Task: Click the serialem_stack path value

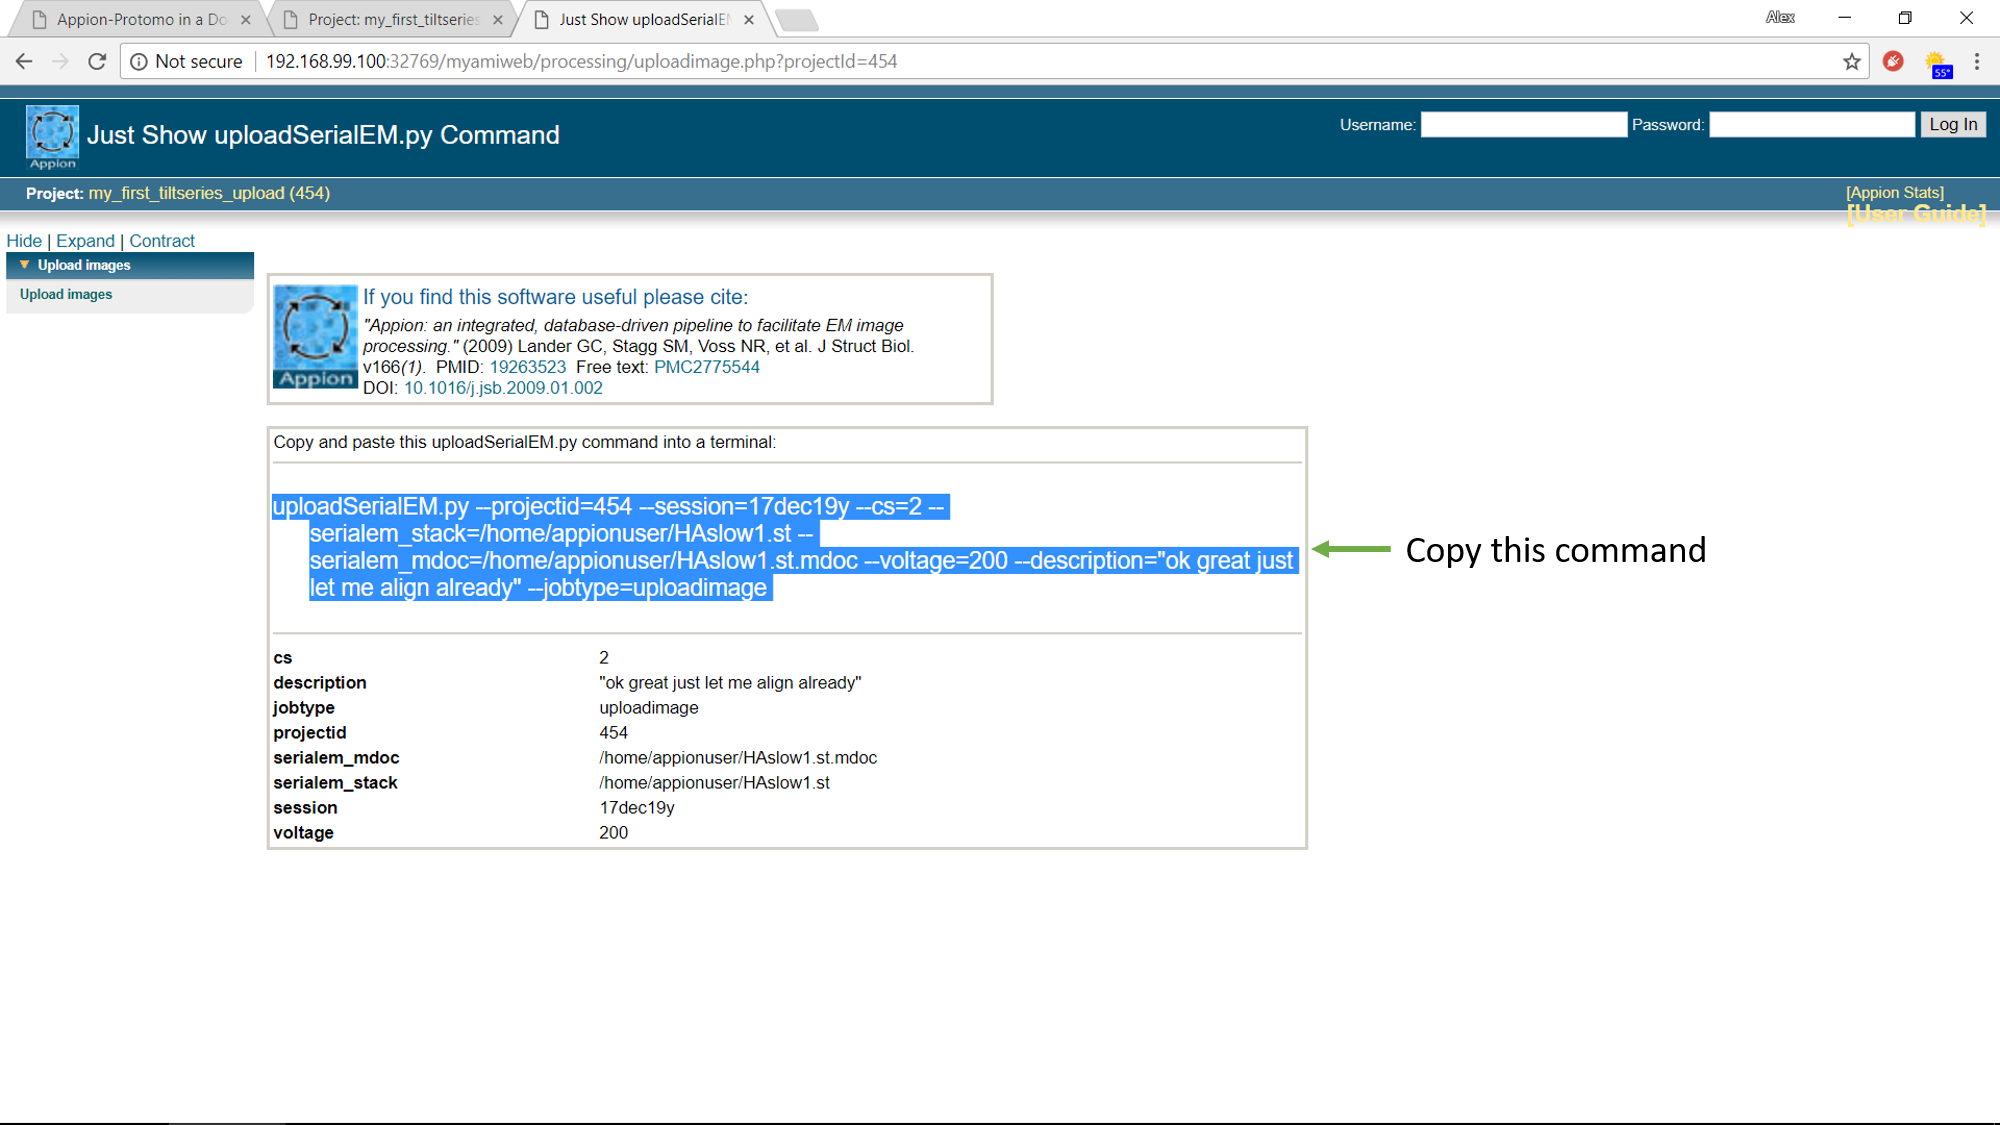Action: coord(714,783)
